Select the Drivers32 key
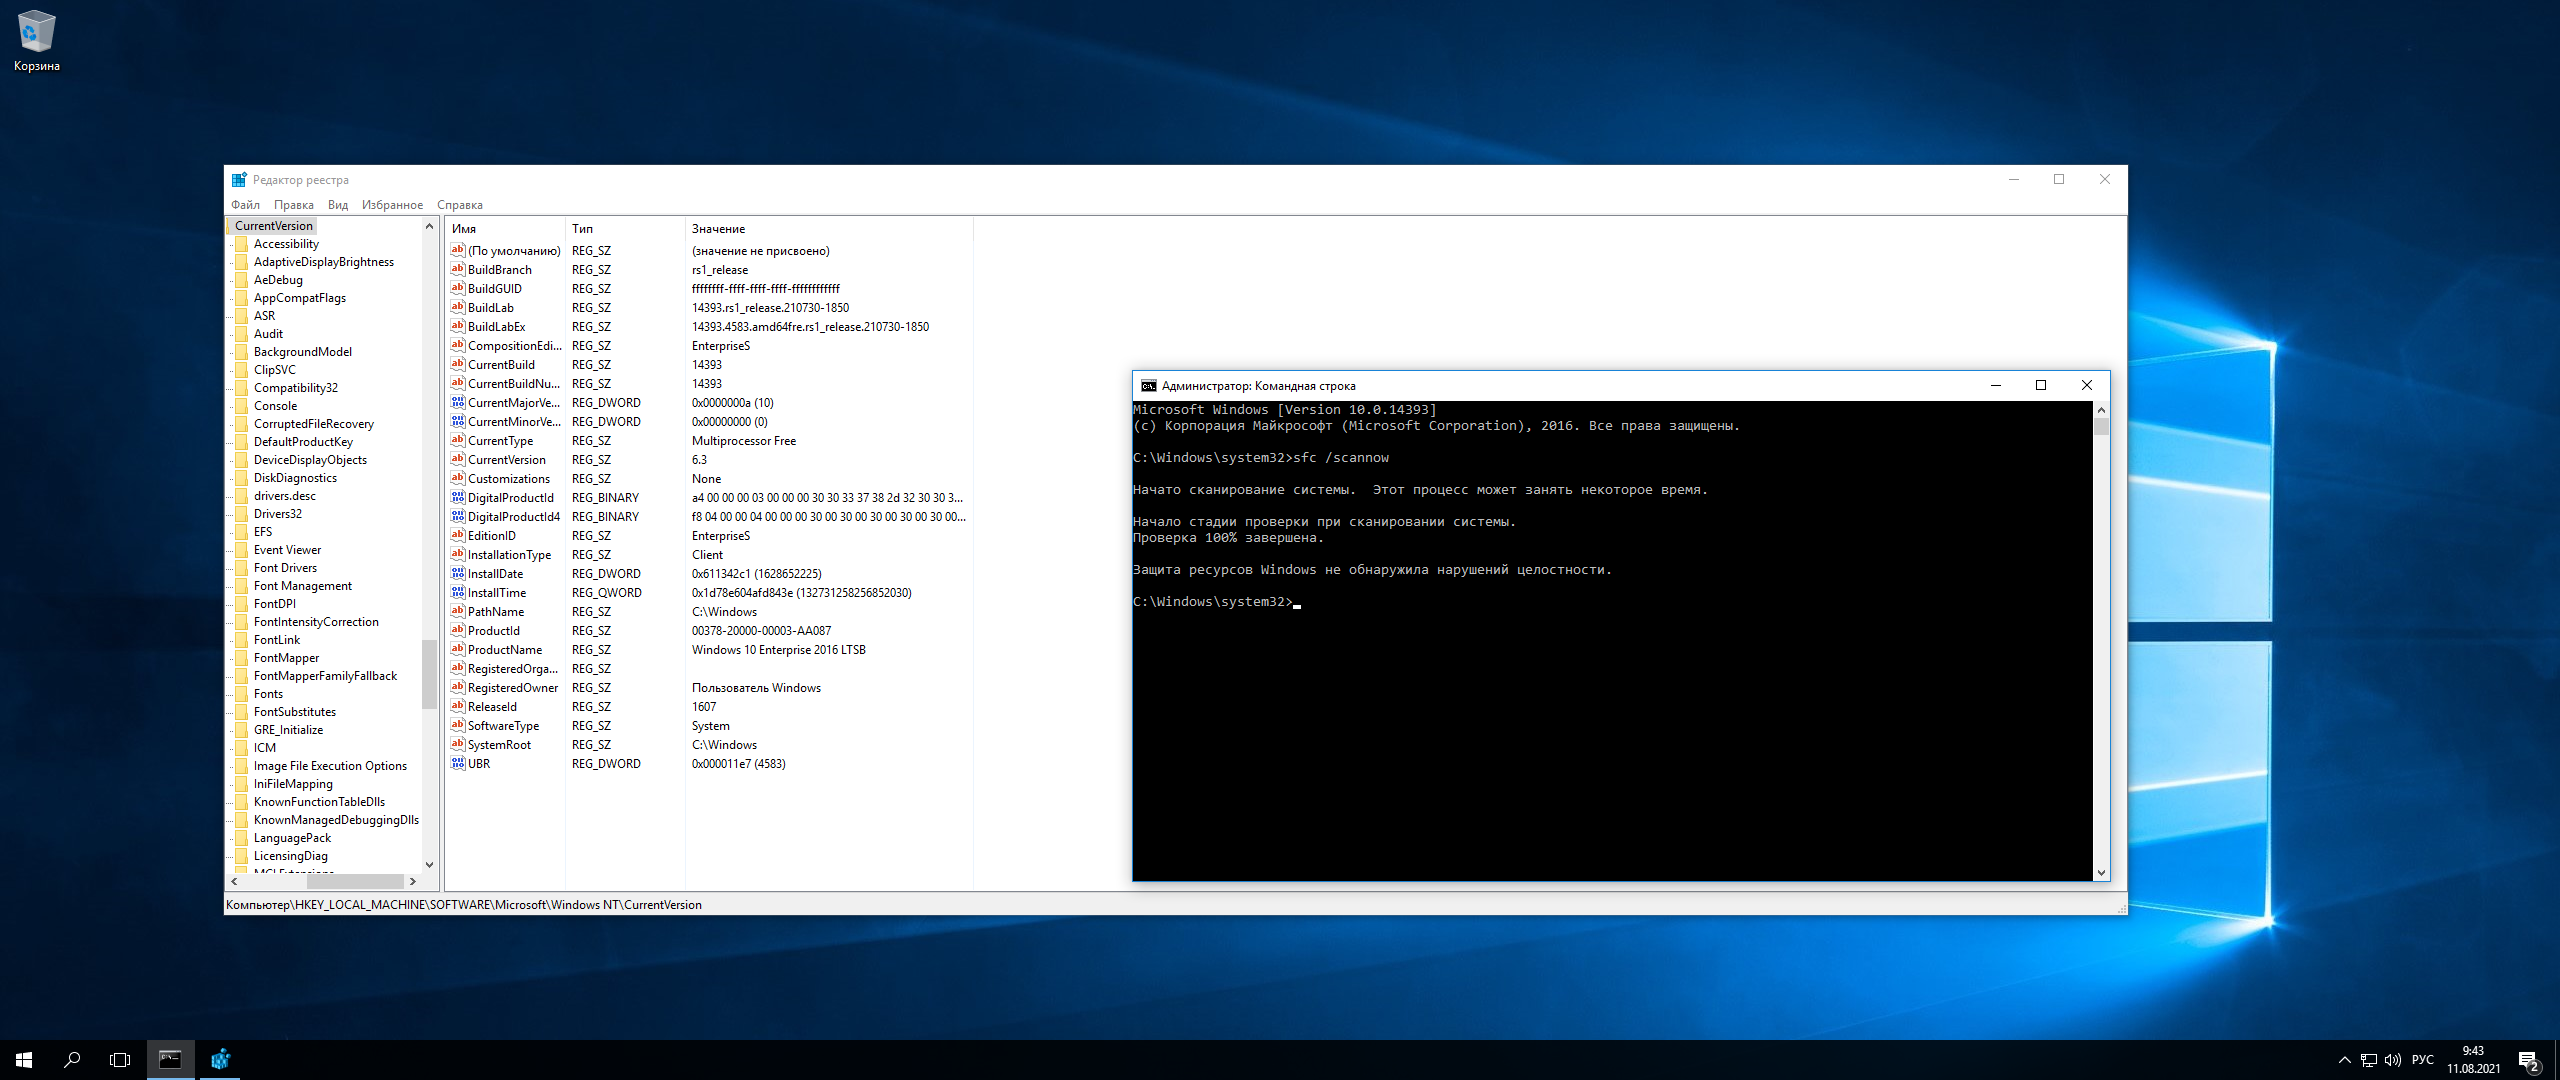The width and height of the screenshot is (2560, 1080). (x=277, y=514)
